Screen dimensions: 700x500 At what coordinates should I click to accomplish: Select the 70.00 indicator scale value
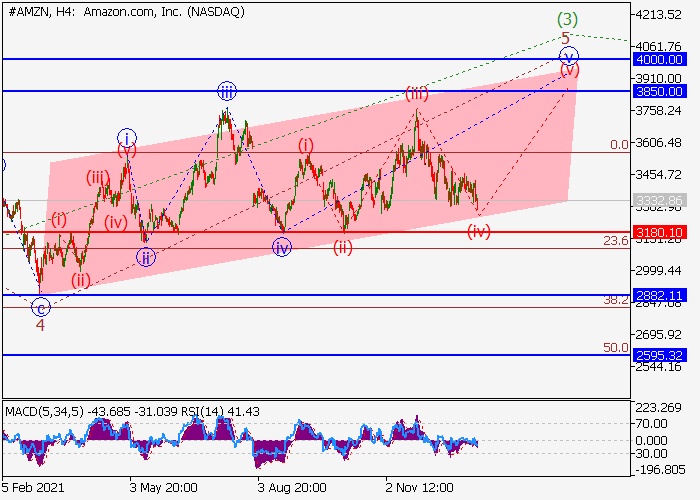pos(651,424)
